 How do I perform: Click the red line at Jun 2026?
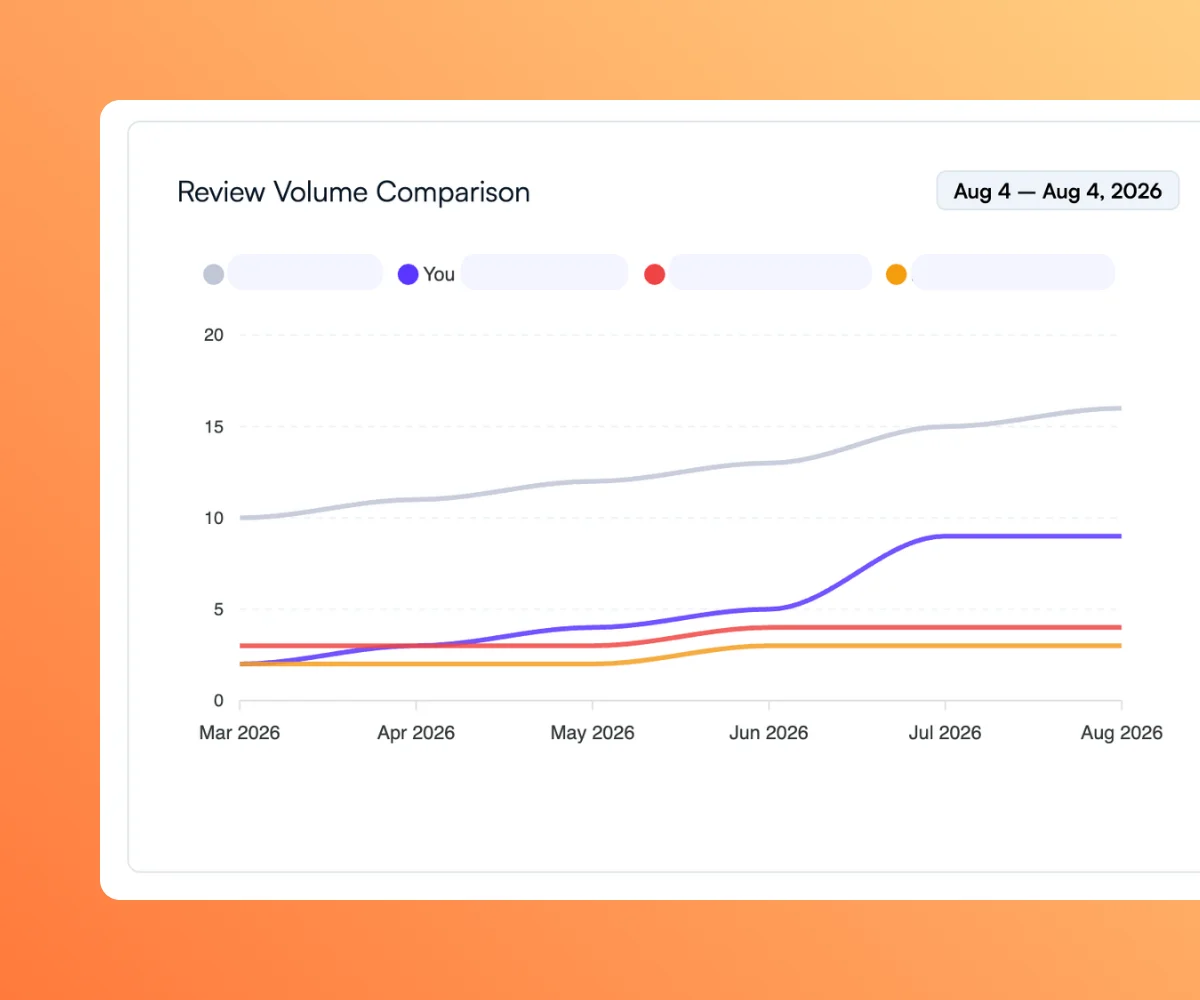(x=769, y=627)
